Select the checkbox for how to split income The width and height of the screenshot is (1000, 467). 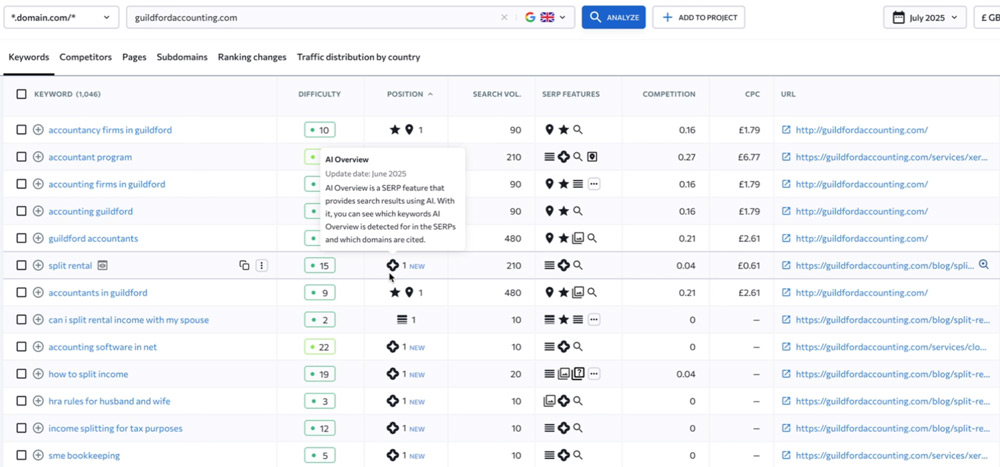click(22, 374)
